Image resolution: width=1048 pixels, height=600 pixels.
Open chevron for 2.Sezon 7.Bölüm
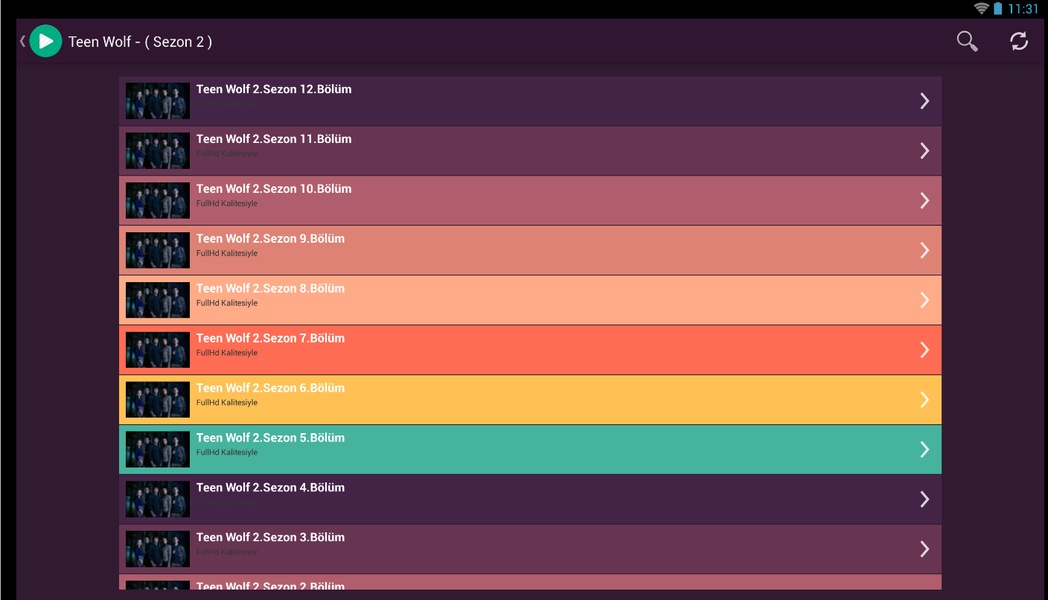coord(924,350)
